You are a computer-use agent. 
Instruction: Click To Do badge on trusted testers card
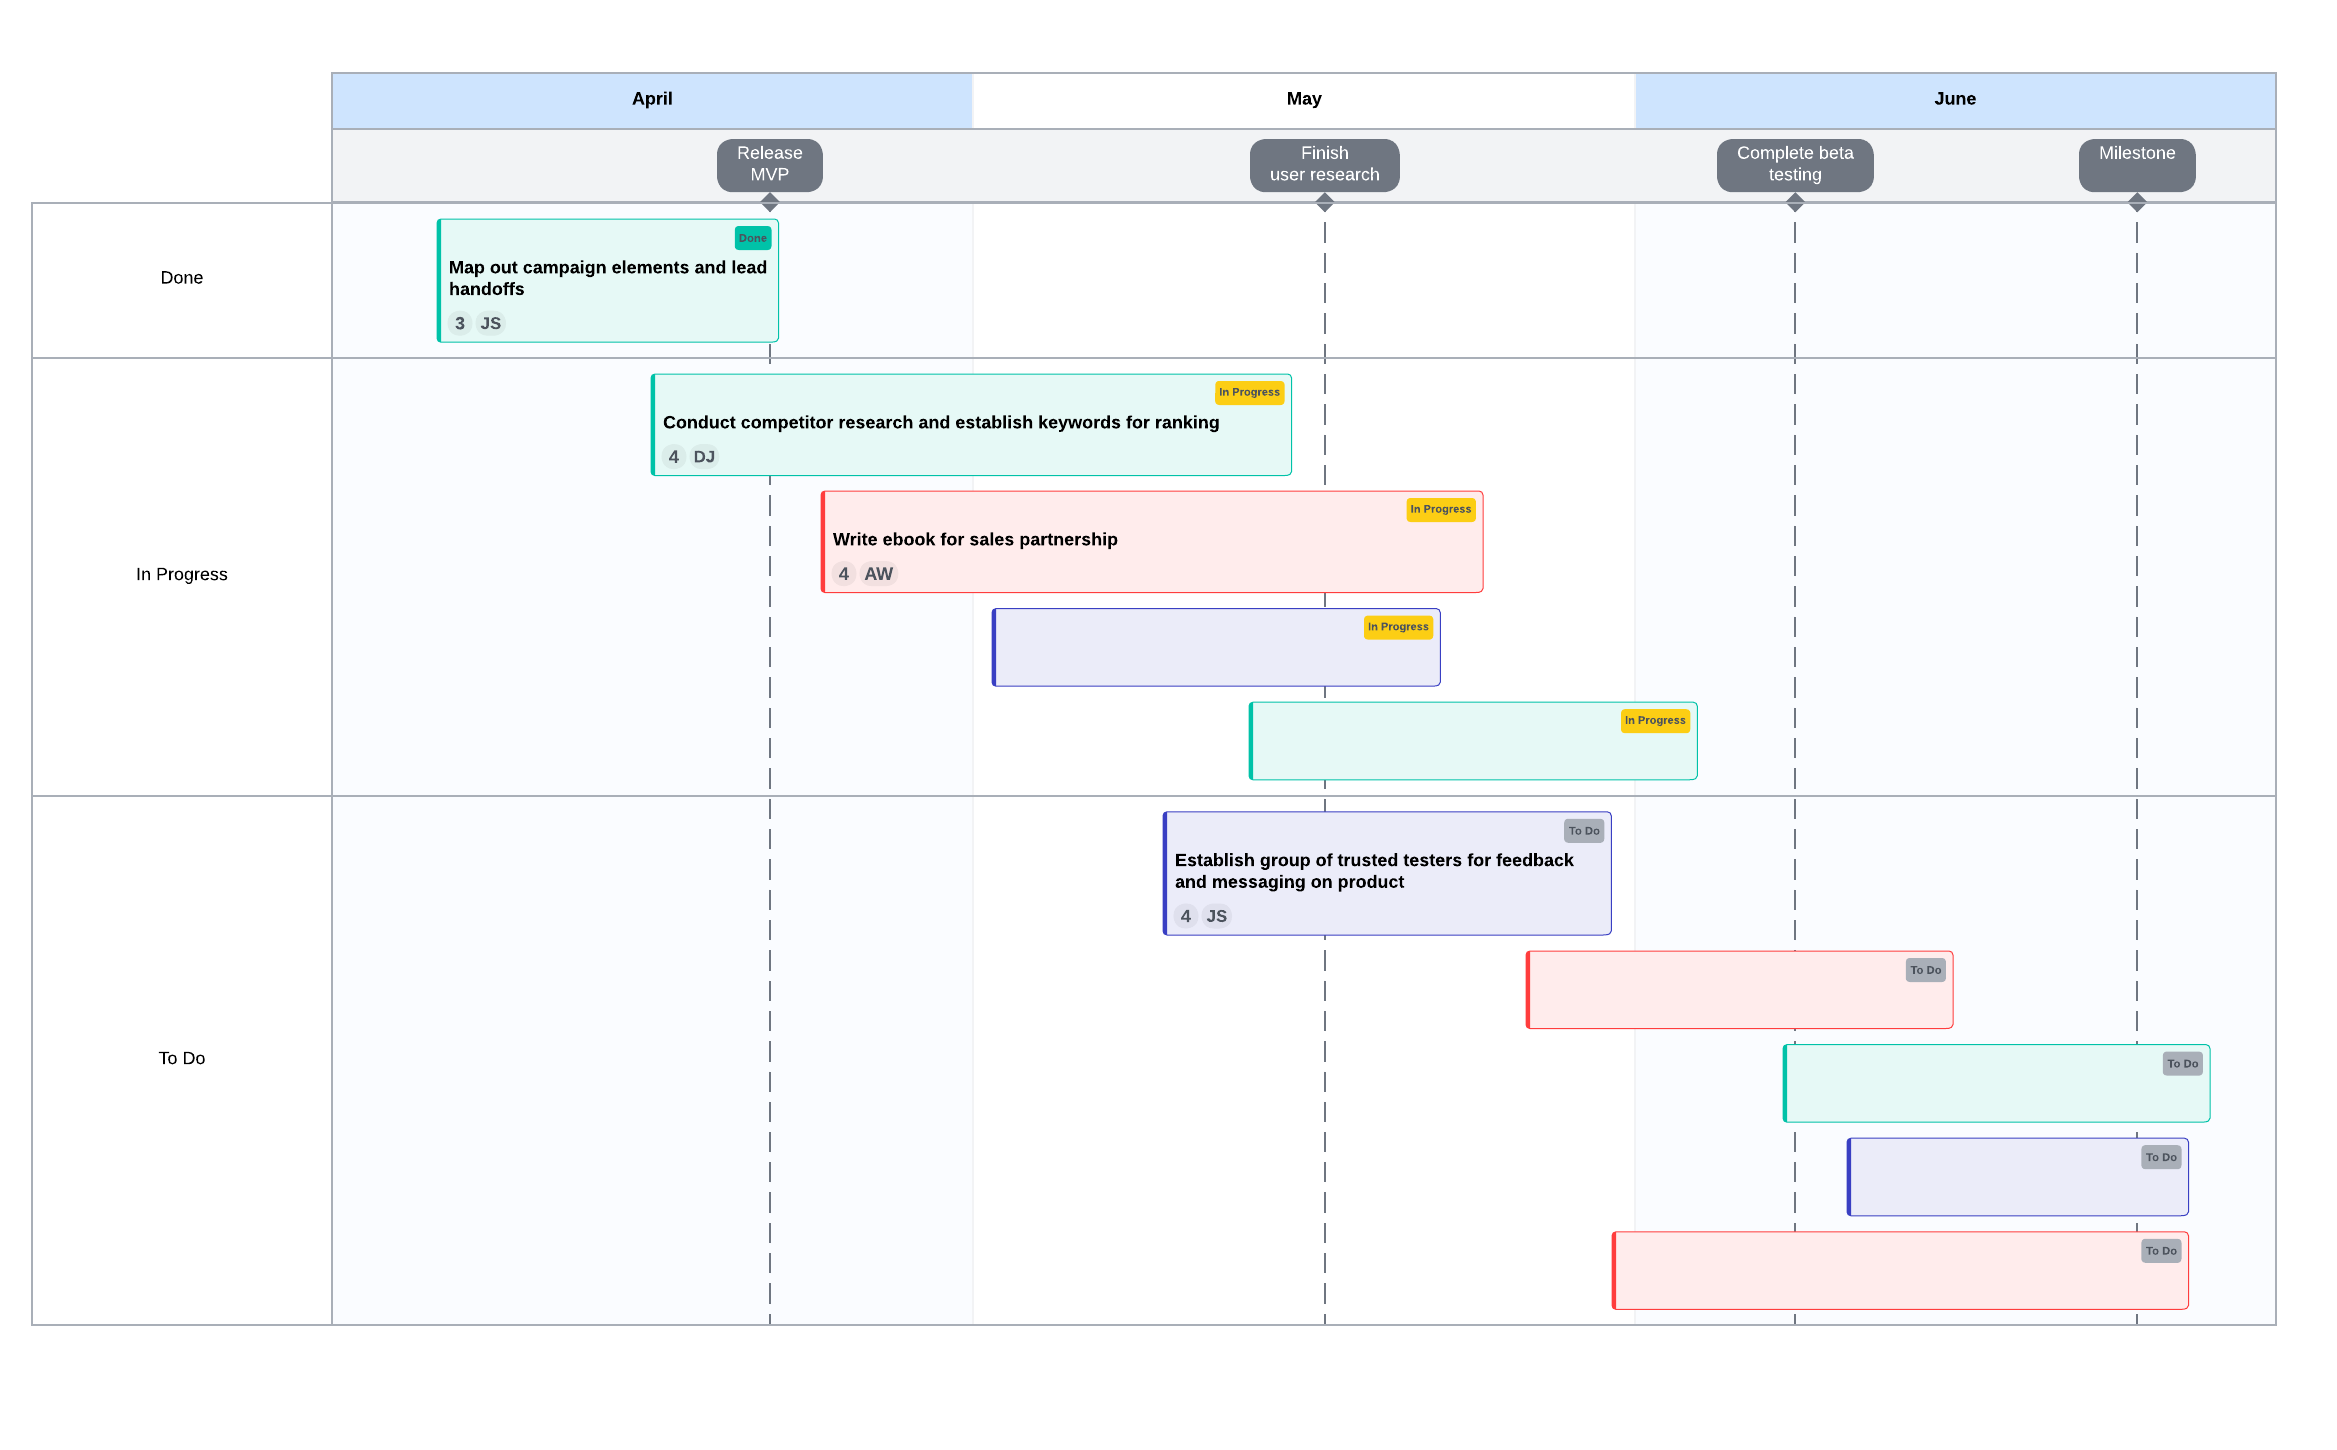pos(1583,831)
